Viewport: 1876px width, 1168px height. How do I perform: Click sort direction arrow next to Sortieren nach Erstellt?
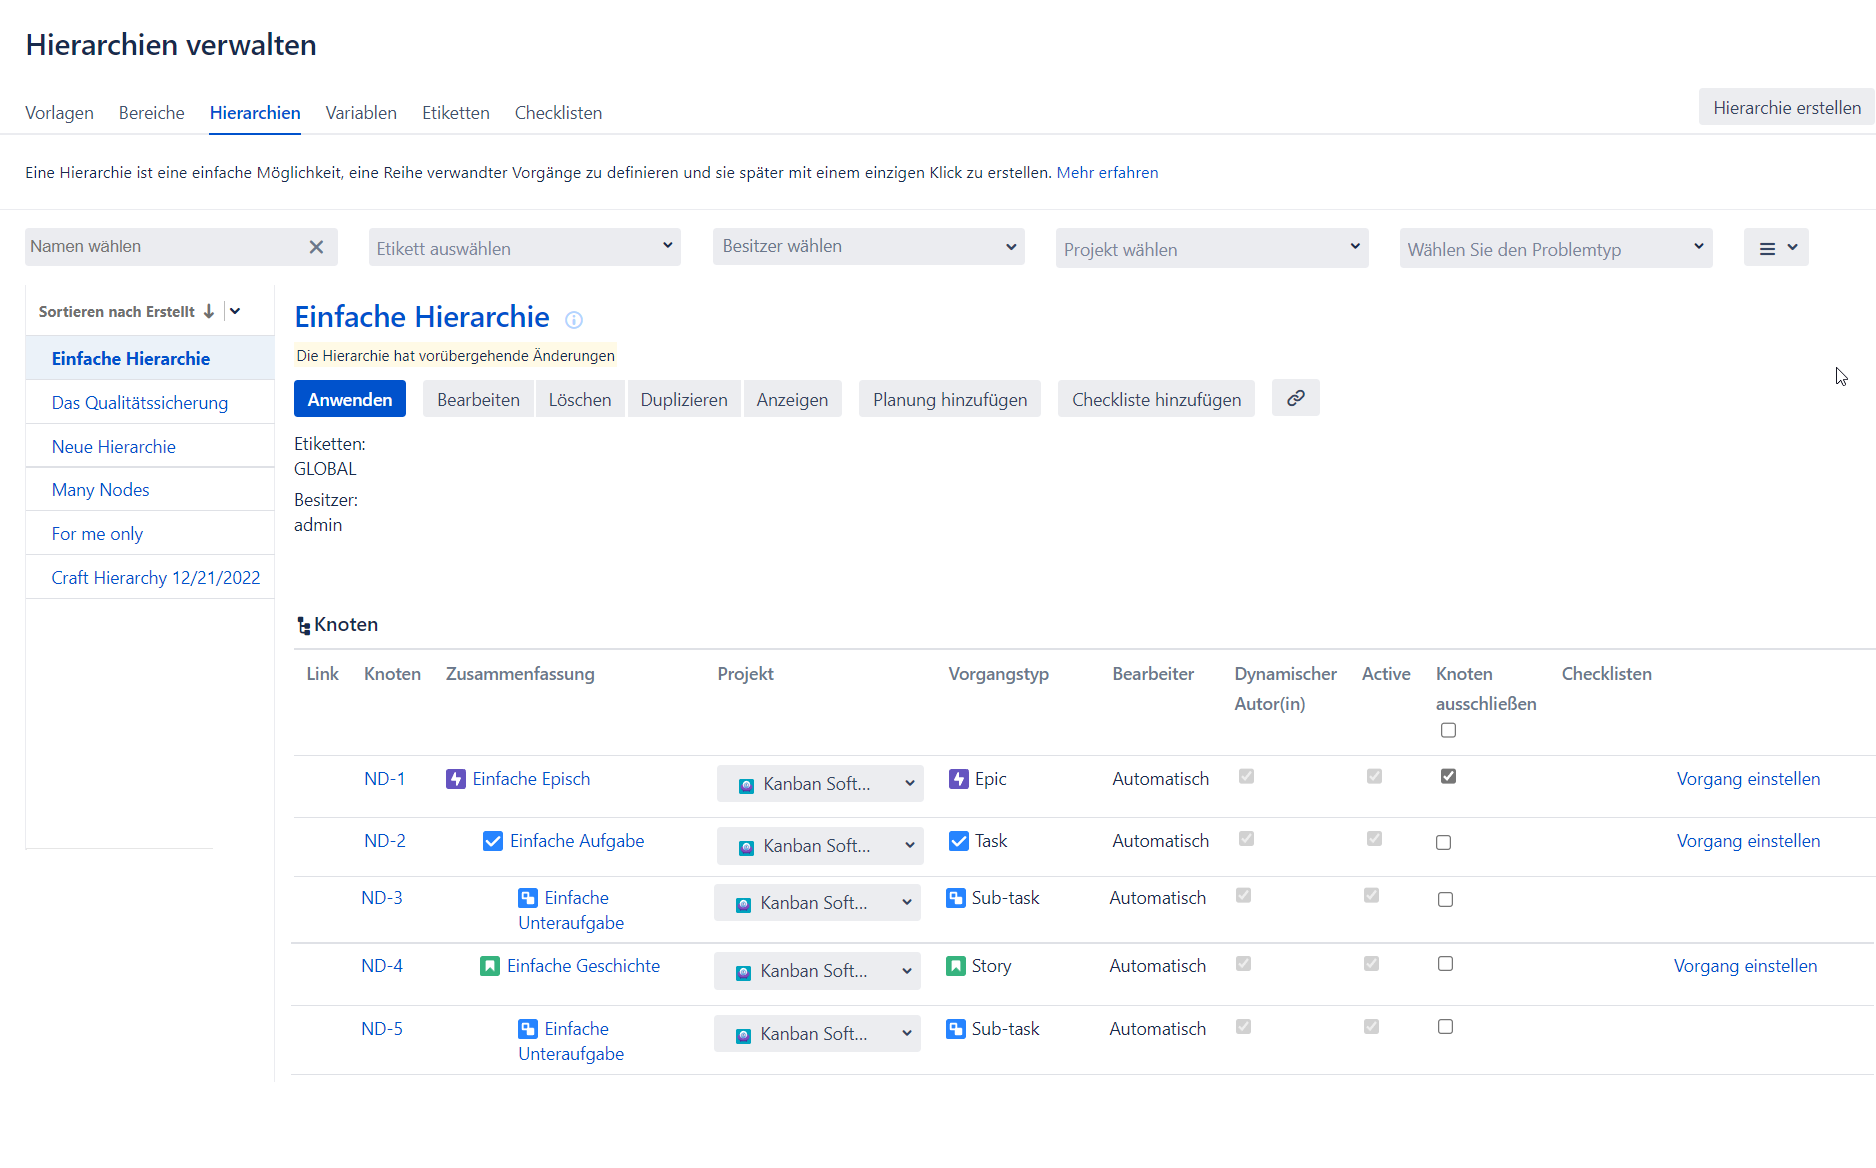[x=209, y=311]
